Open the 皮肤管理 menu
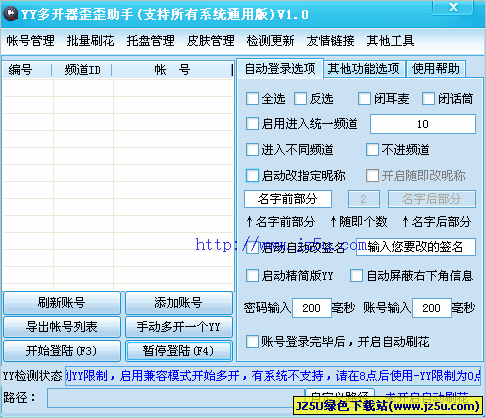 coord(210,41)
